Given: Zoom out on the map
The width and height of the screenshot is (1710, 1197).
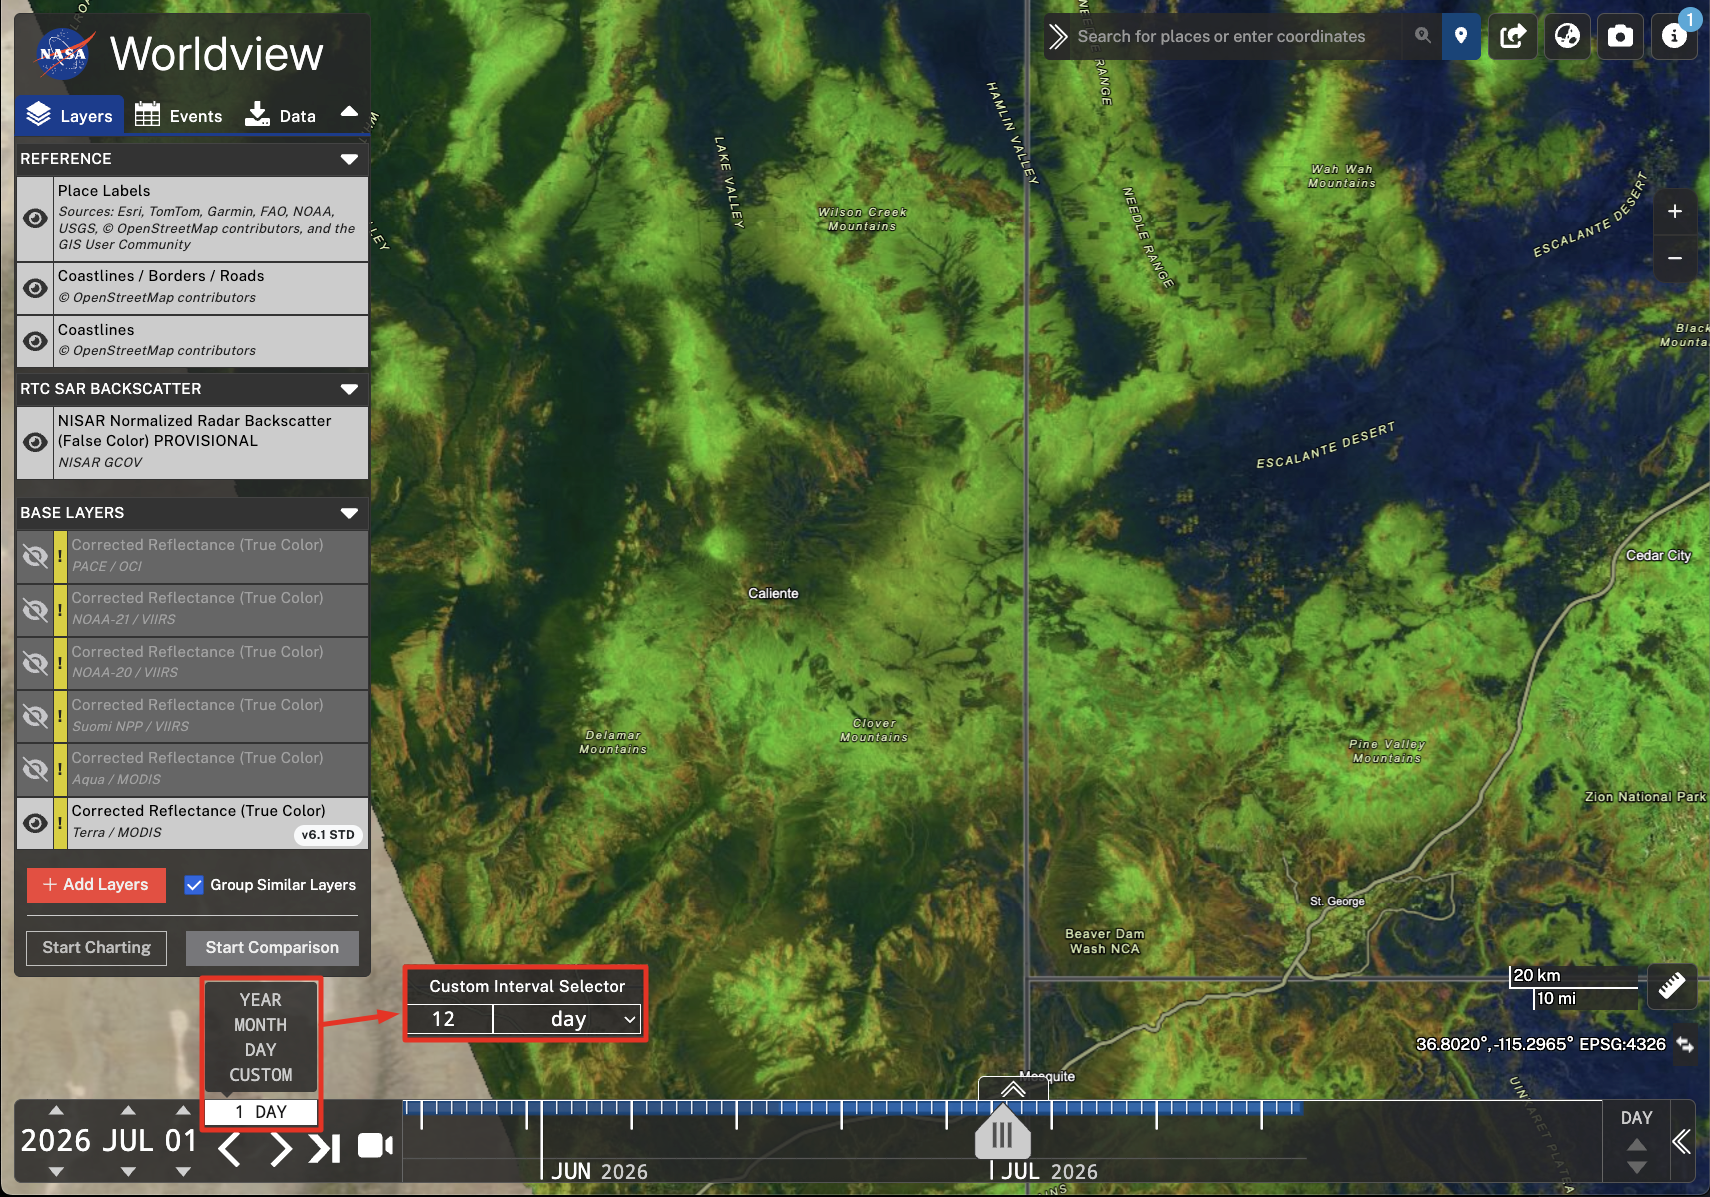Looking at the screenshot, I should click(1675, 258).
